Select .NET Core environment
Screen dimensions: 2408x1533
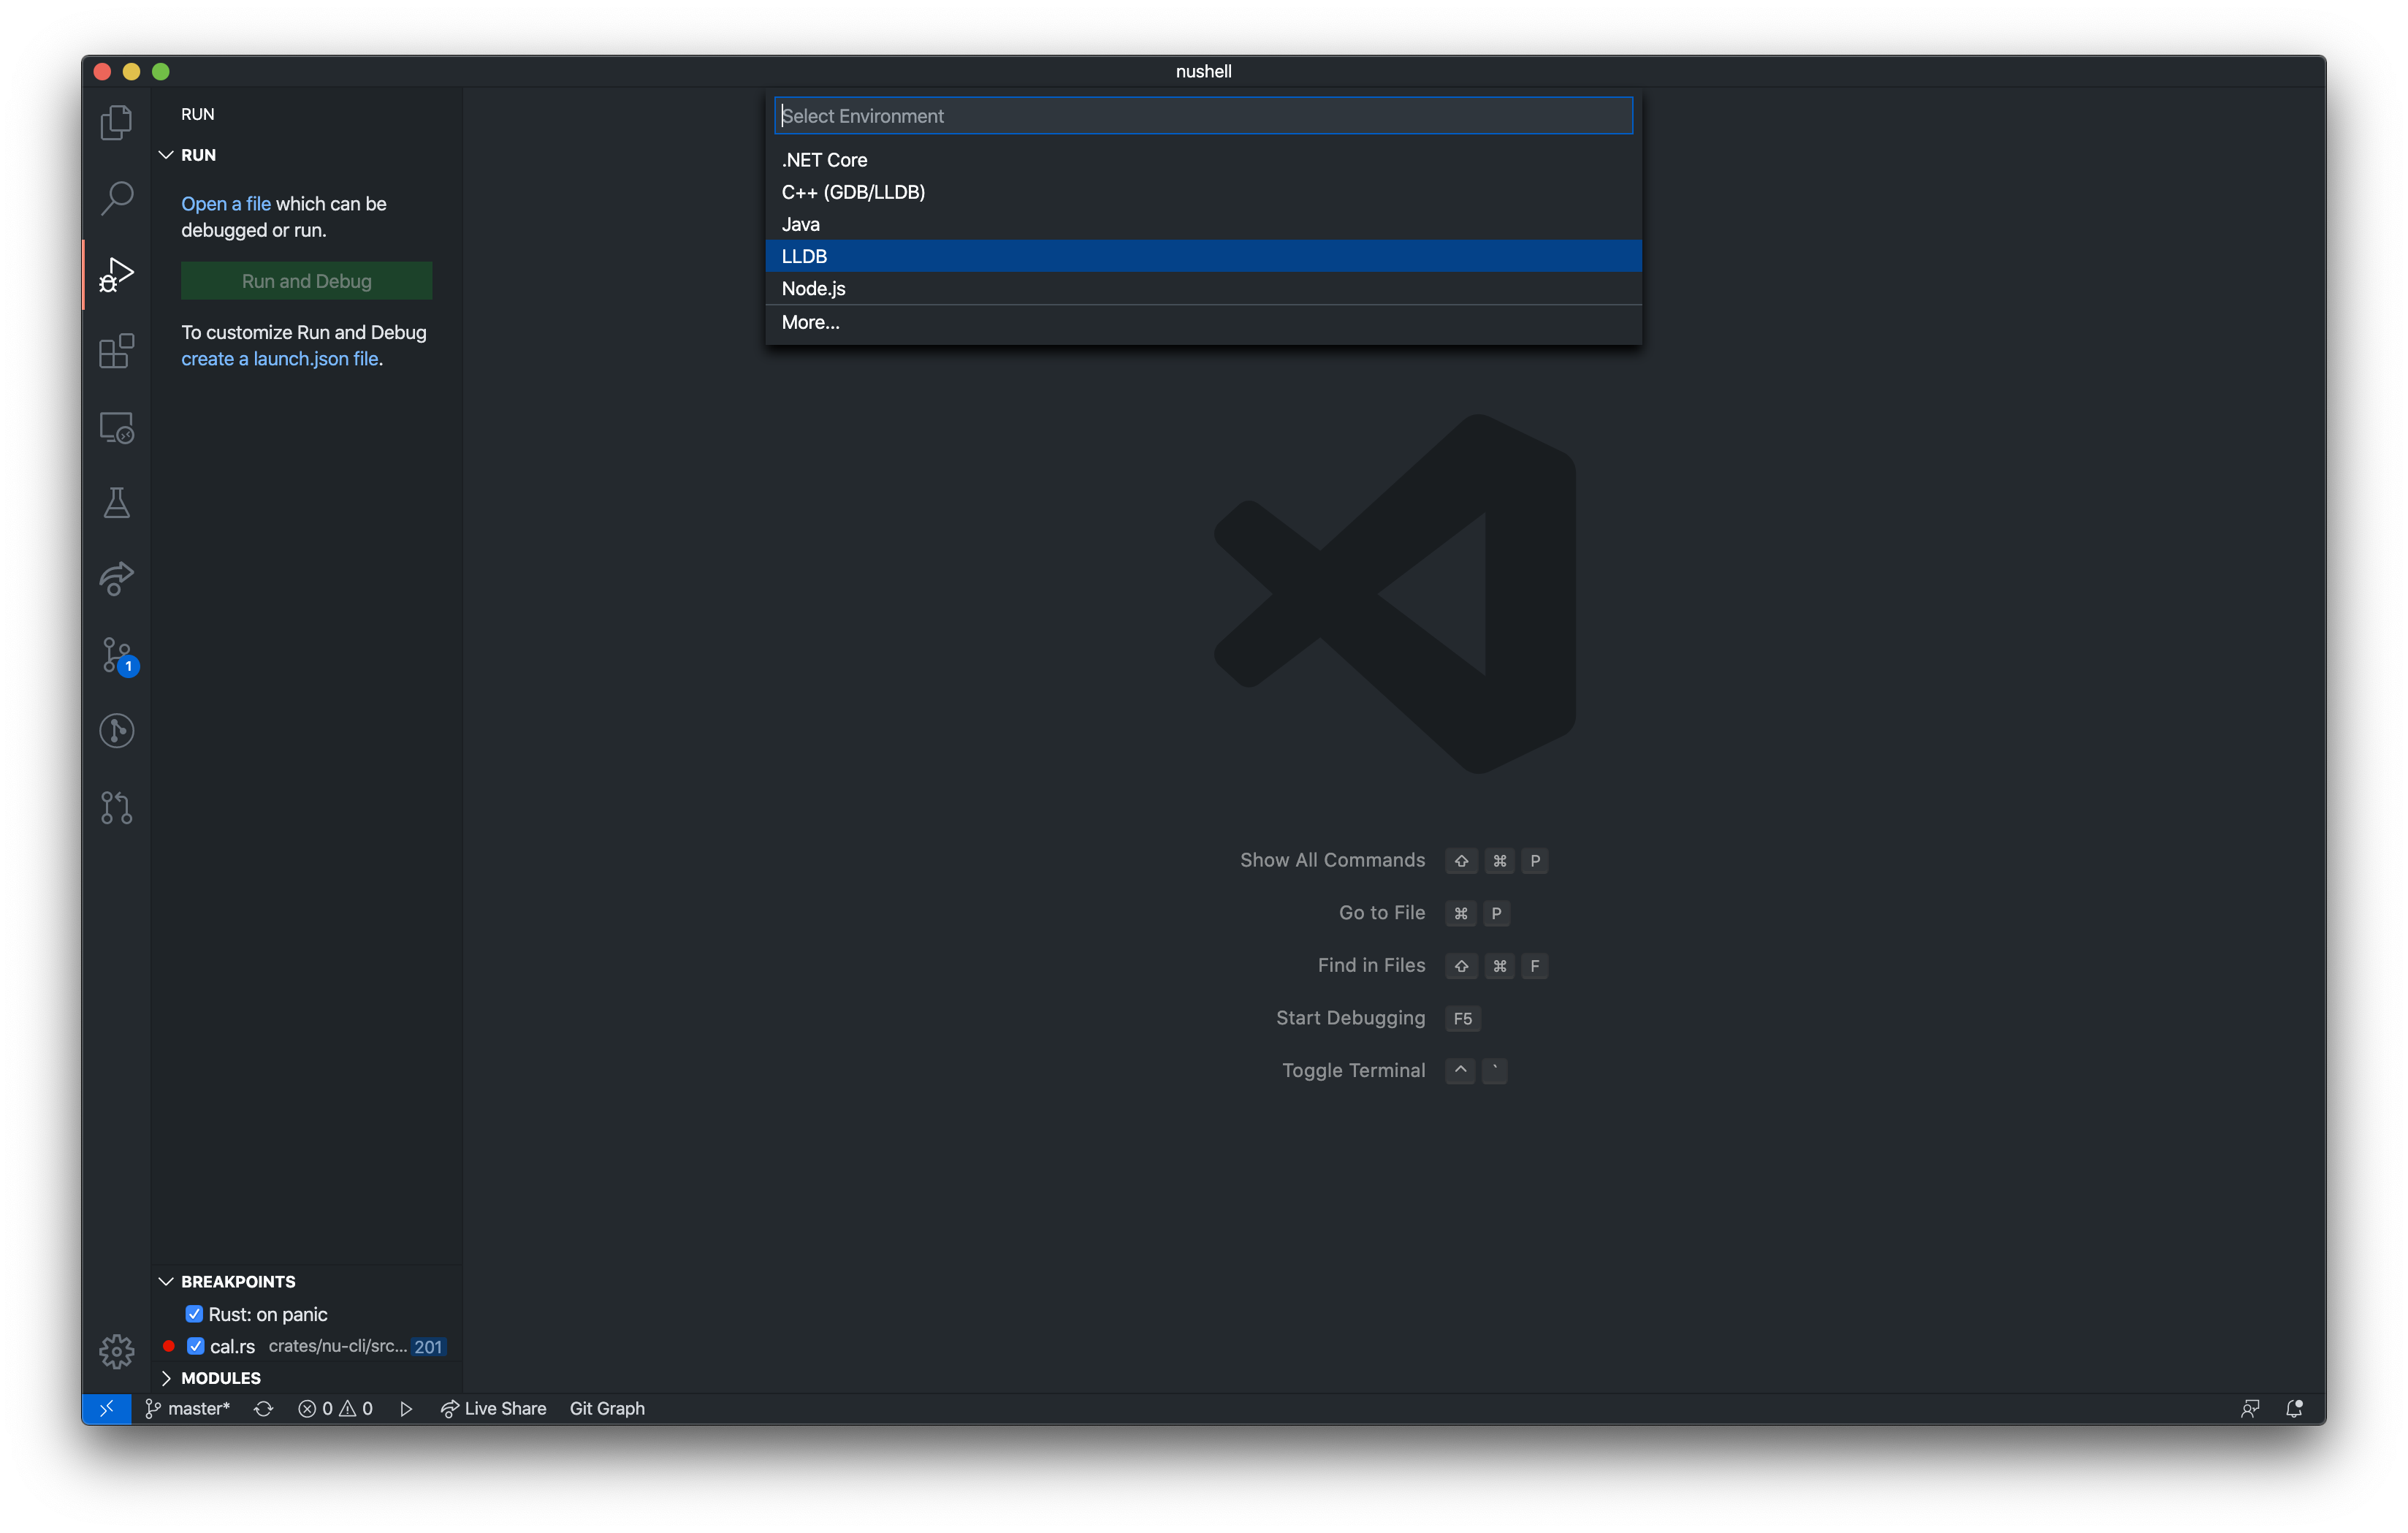1203,160
